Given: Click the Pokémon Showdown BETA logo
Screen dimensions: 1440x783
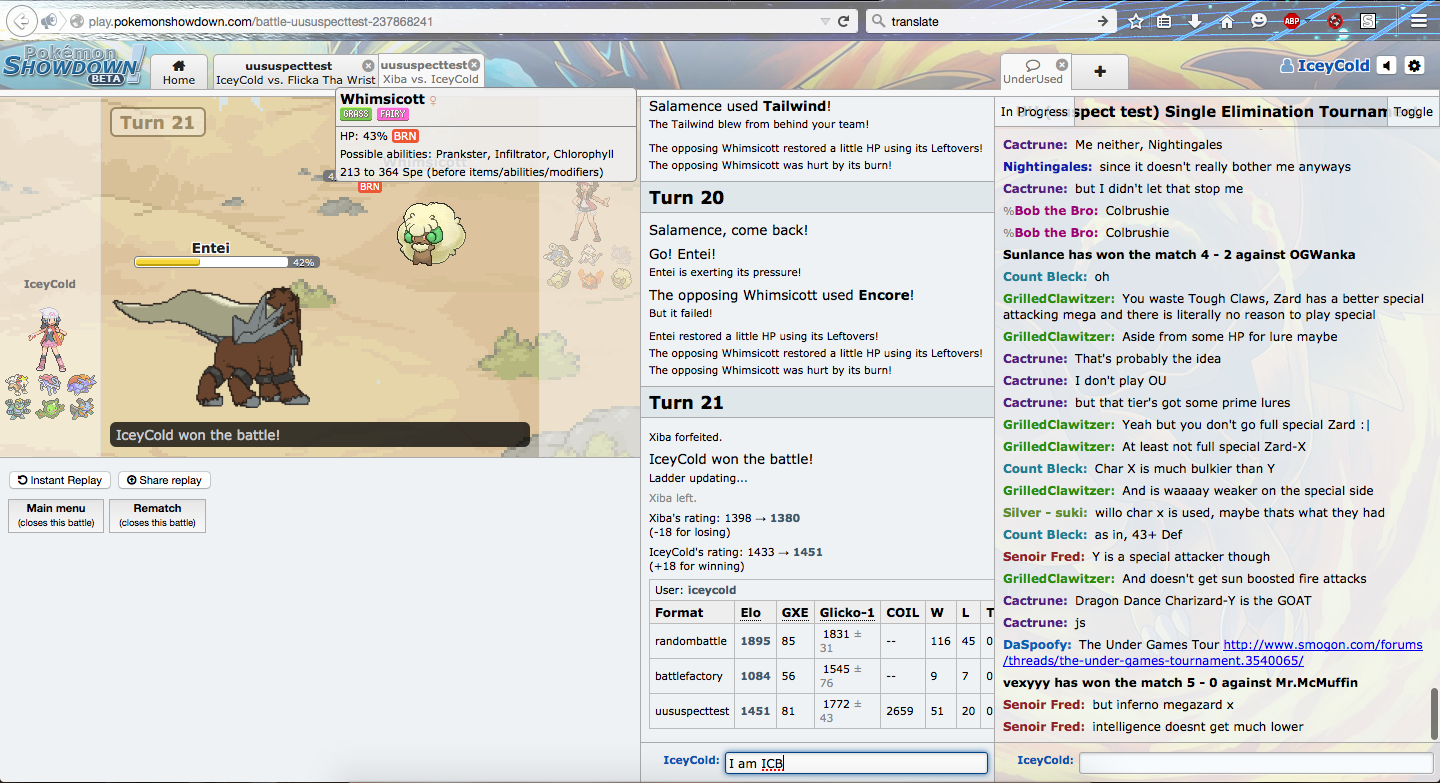Looking at the screenshot, I should (x=73, y=65).
